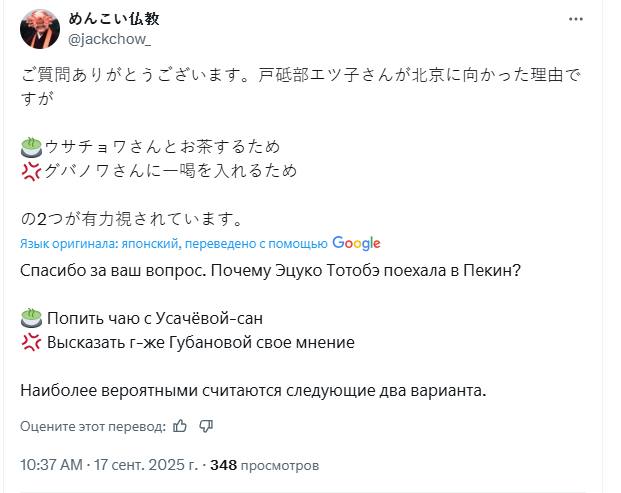The height and width of the screenshot is (493, 621).
Task: Open the more options menu (three dots)
Action: click(574, 20)
